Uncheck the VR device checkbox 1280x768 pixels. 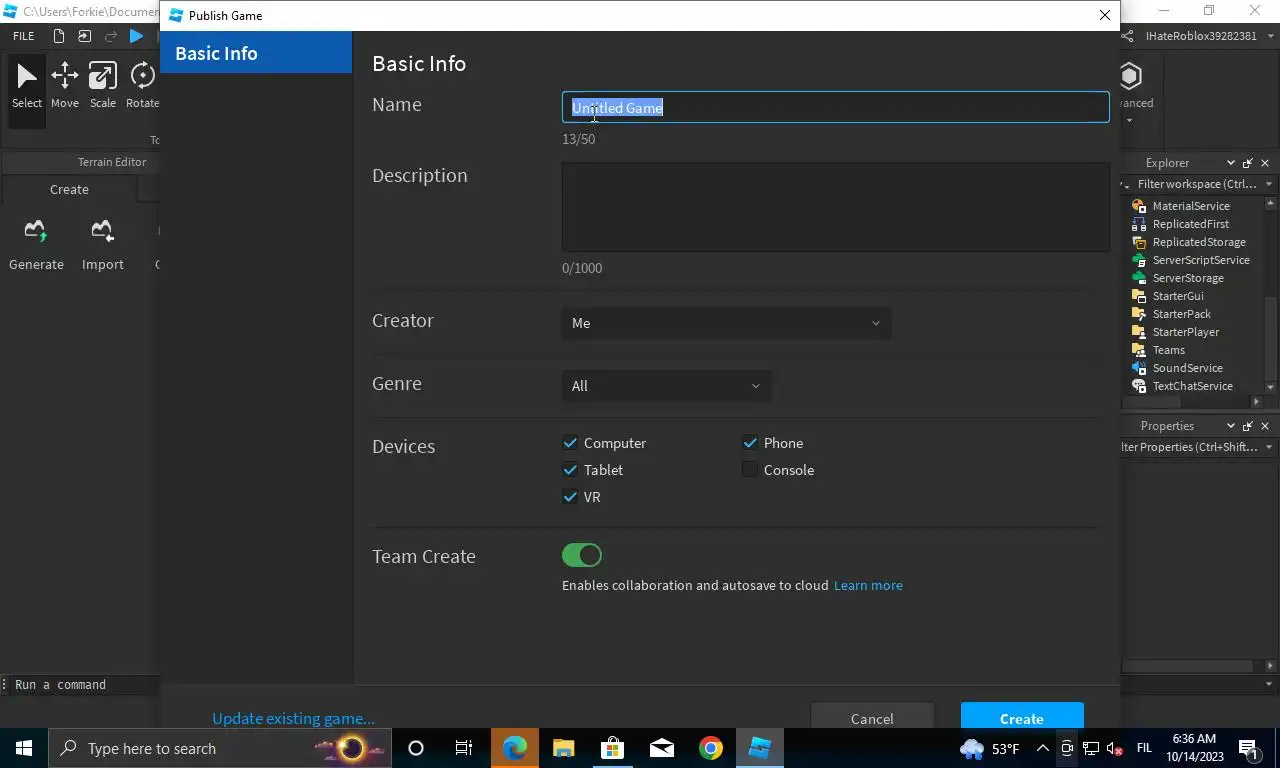(x=570, y=497)
